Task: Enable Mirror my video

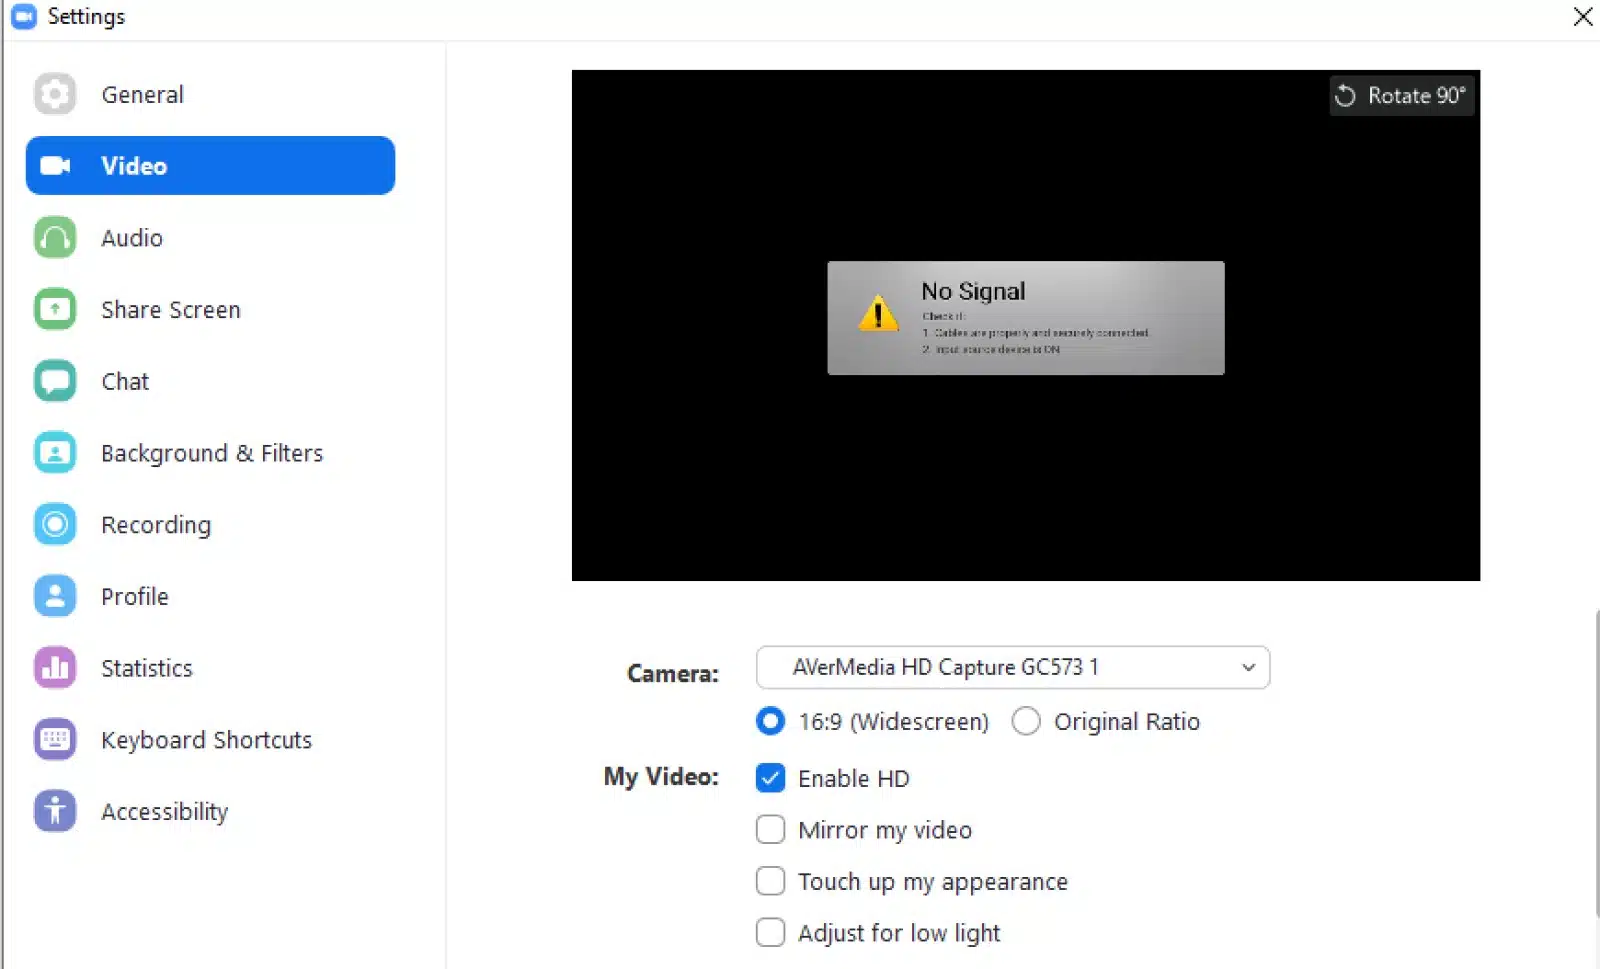Action: click(x=770, y=830)
